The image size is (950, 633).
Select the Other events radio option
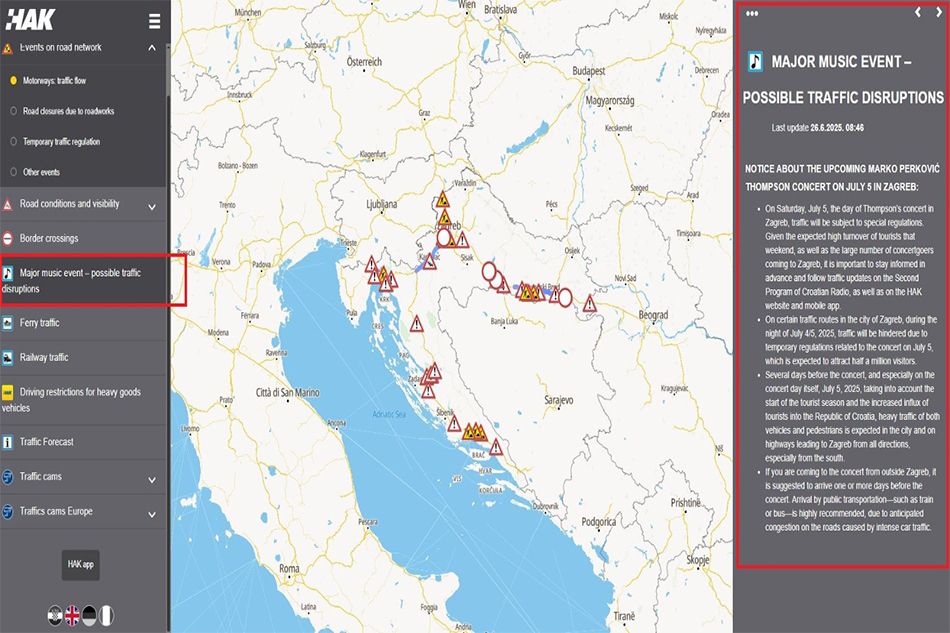tap(13, 172)
